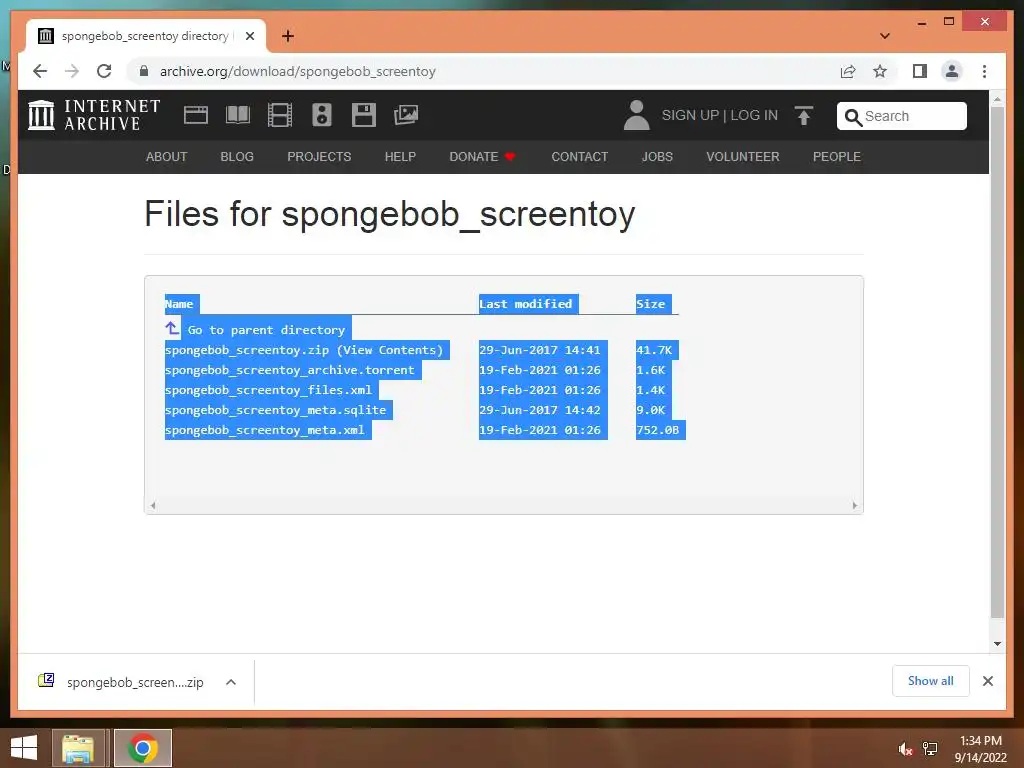The height and width of the screenshot is (768, 1024).
Task: Open the PEOPLE menu item
Action: [x=837, y=157]
